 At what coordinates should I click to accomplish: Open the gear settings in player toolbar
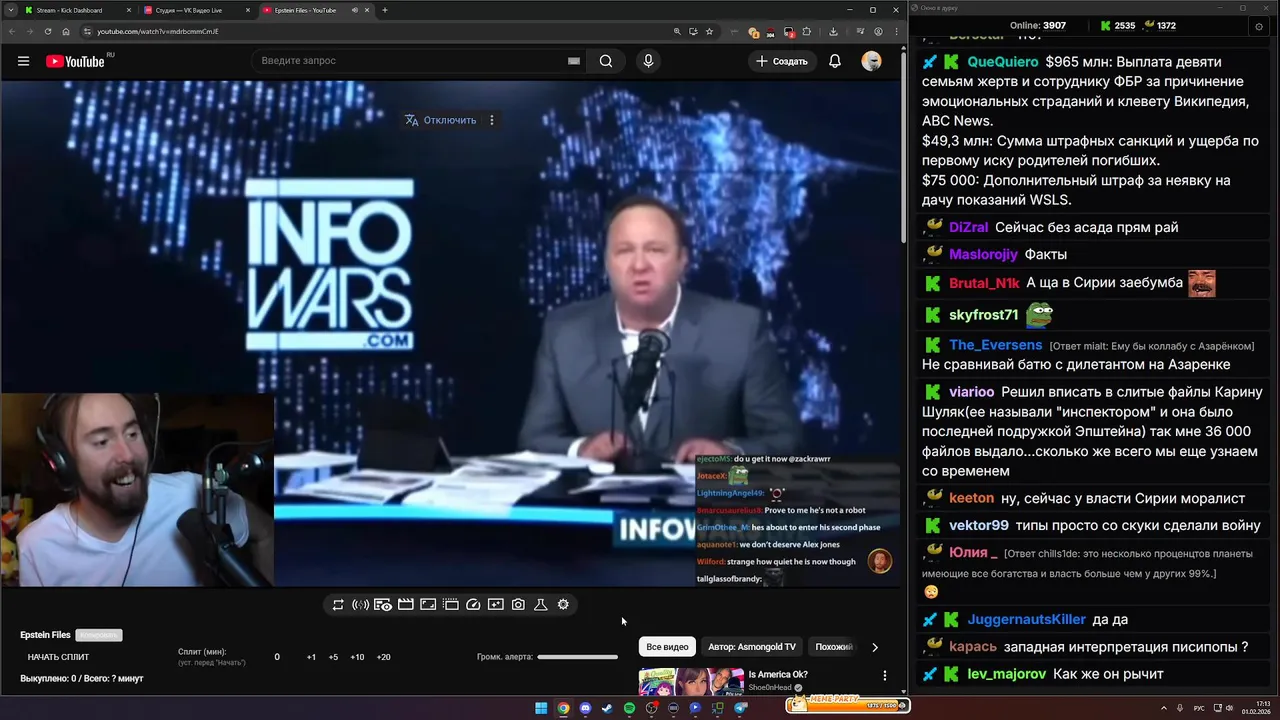click(563, 605)
